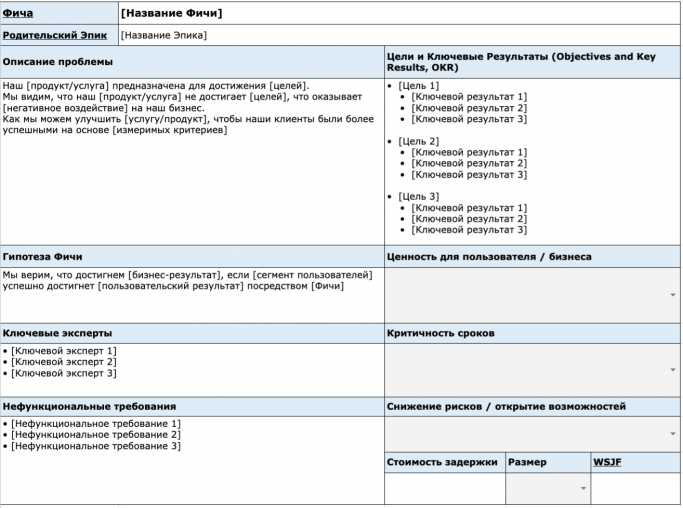Select the Размер header cell
Screen dimensions: 683x508
(548, 462)
